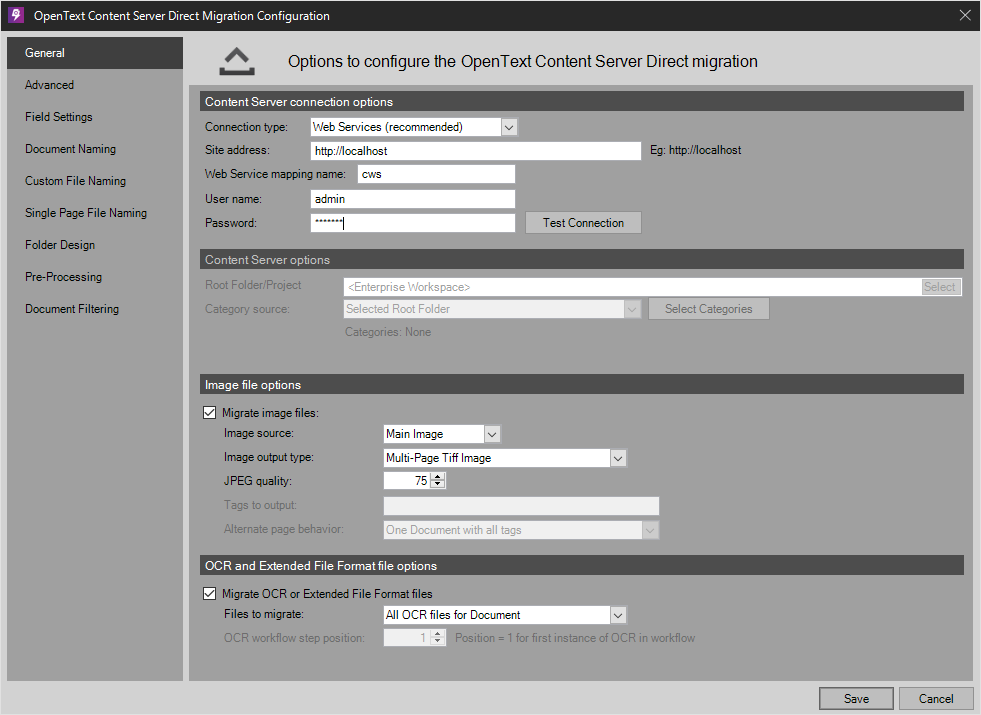
Task: Click the 'OCR and Extended File Format file options' header
Action: pos(582,565)
